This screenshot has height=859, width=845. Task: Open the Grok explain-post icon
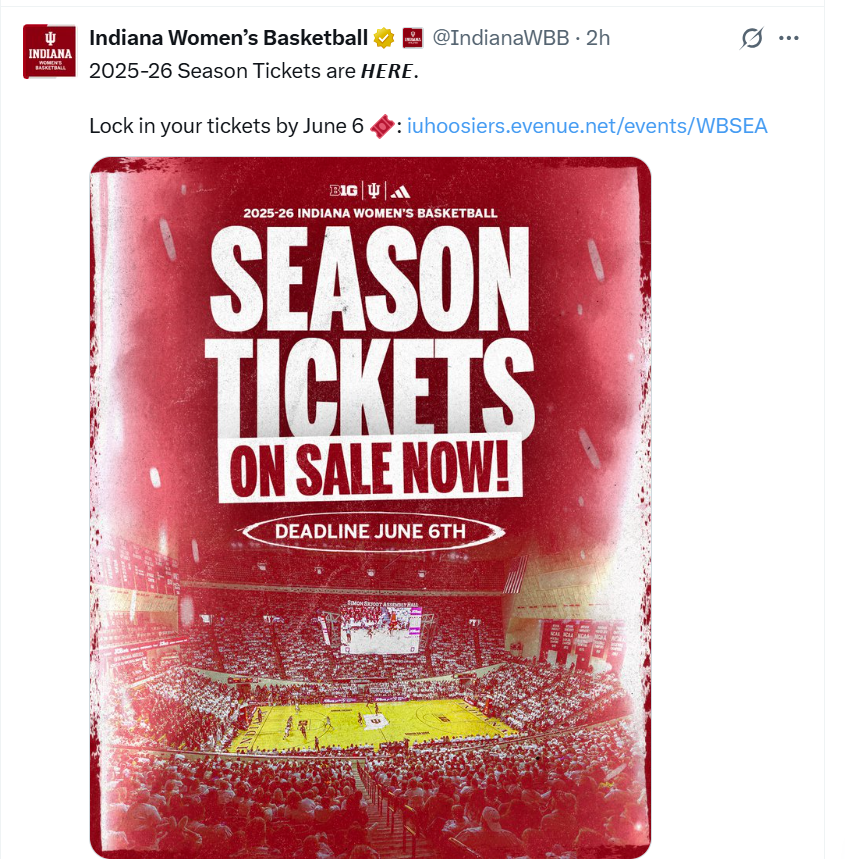[751, 38]
